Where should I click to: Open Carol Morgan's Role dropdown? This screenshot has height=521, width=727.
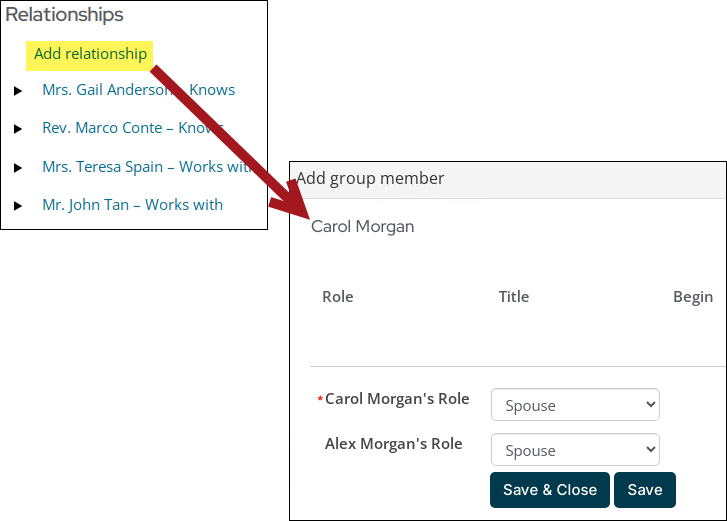575,405
